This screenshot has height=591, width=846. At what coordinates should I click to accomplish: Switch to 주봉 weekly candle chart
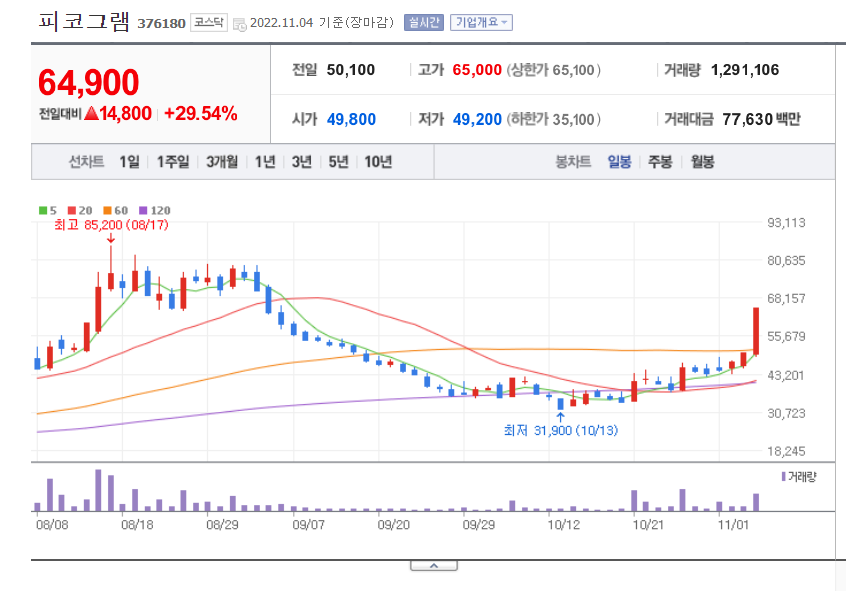(x=660, y=161)
